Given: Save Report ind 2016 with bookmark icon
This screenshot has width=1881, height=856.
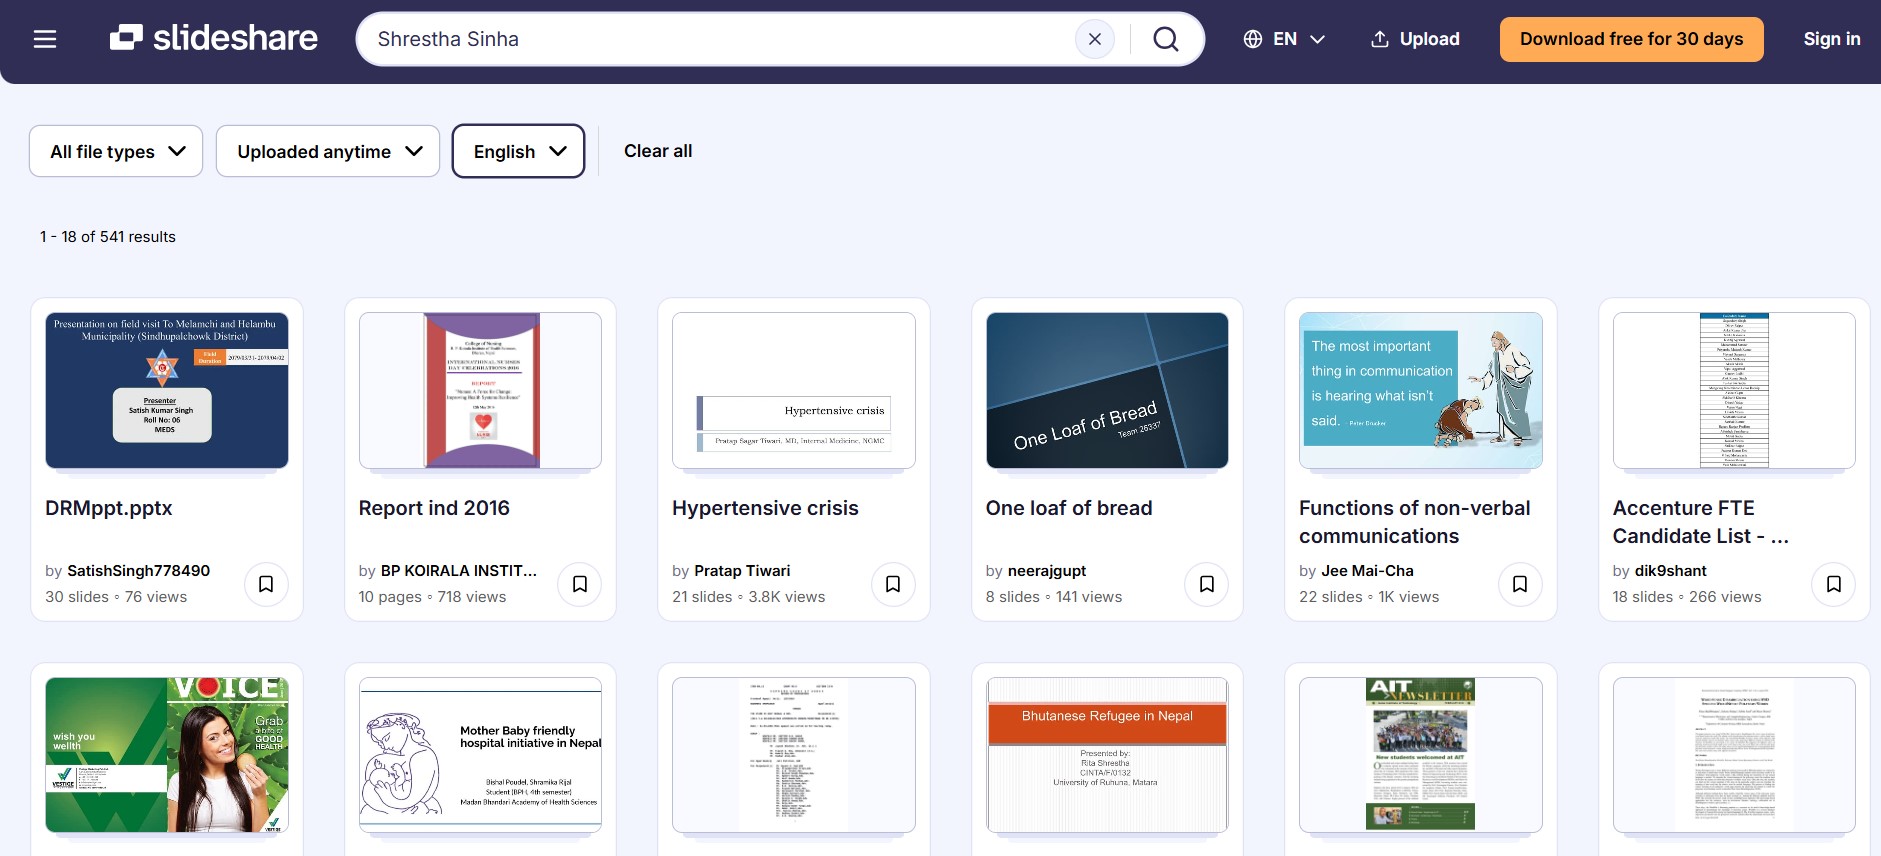Looking at the screenshot, I should tap(580, 584).
